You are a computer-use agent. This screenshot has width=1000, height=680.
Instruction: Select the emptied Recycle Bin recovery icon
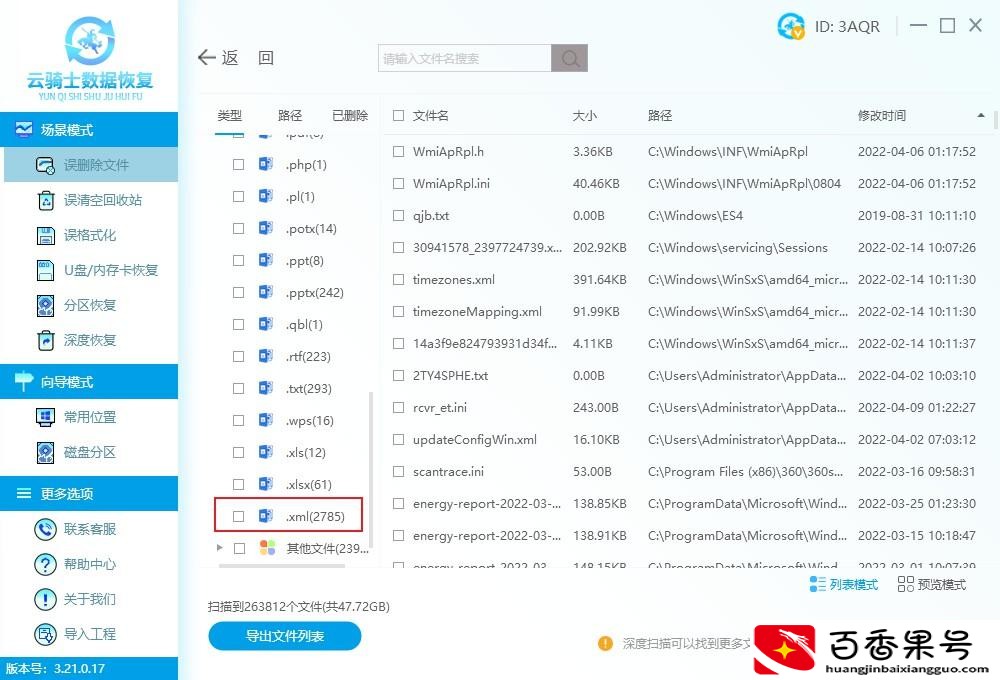[46, 200]
